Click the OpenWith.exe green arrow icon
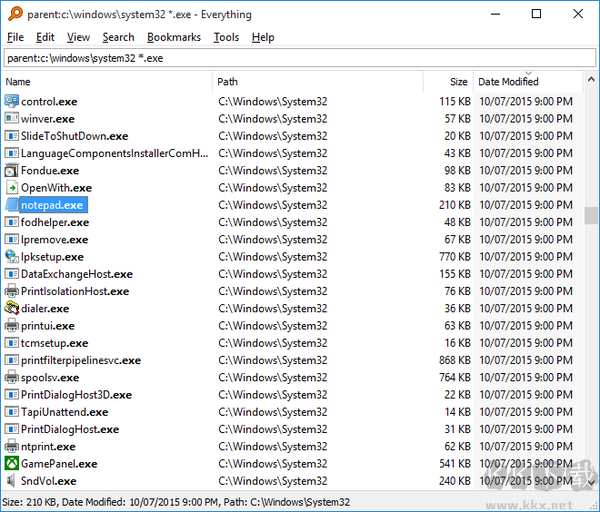 [x=11, y=188]
